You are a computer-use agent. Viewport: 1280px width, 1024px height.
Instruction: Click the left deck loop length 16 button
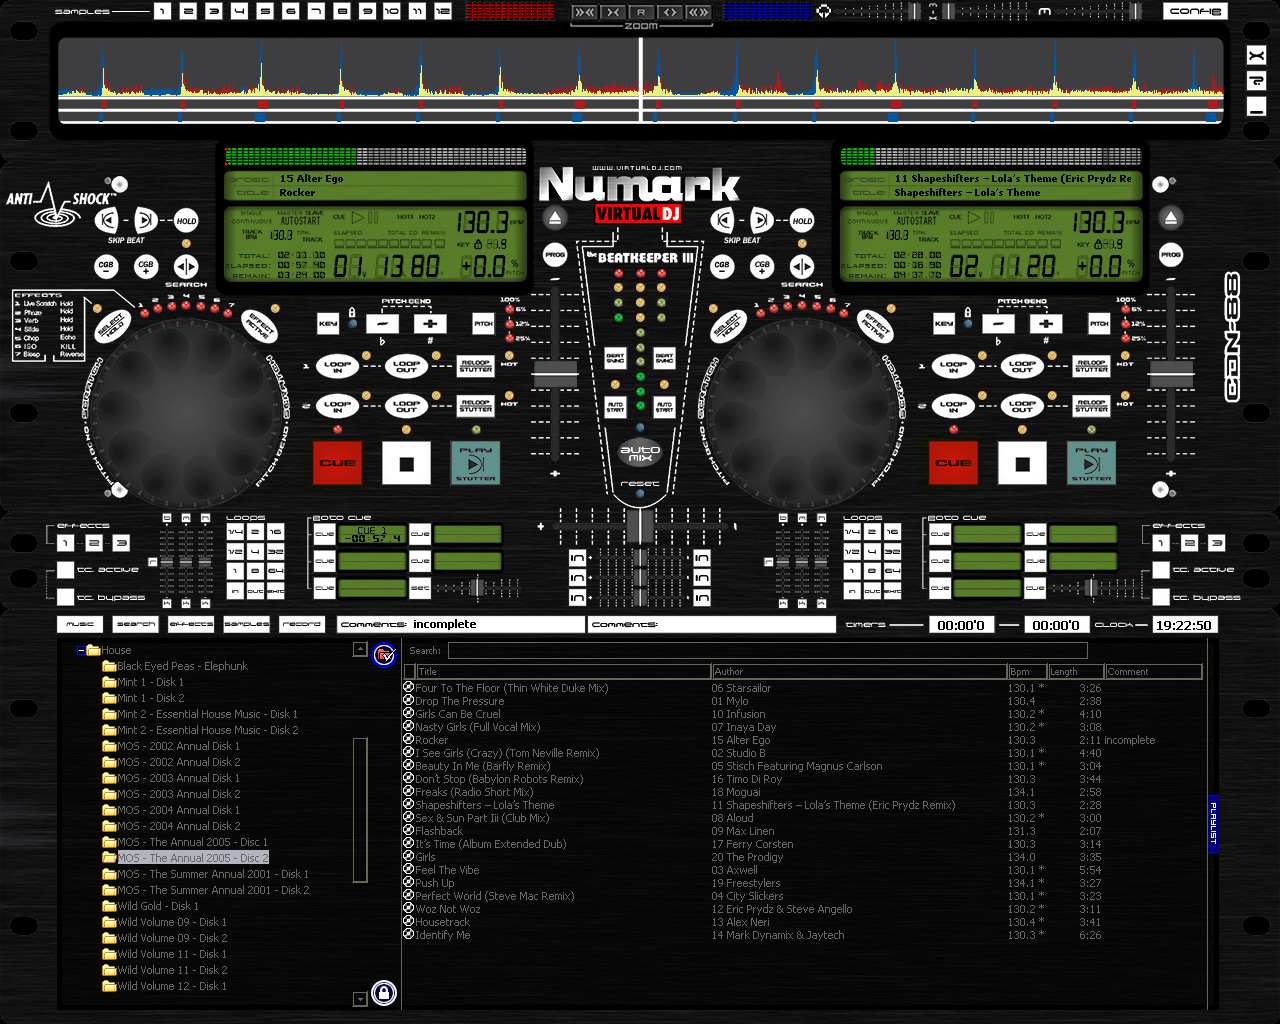point(275,532)
